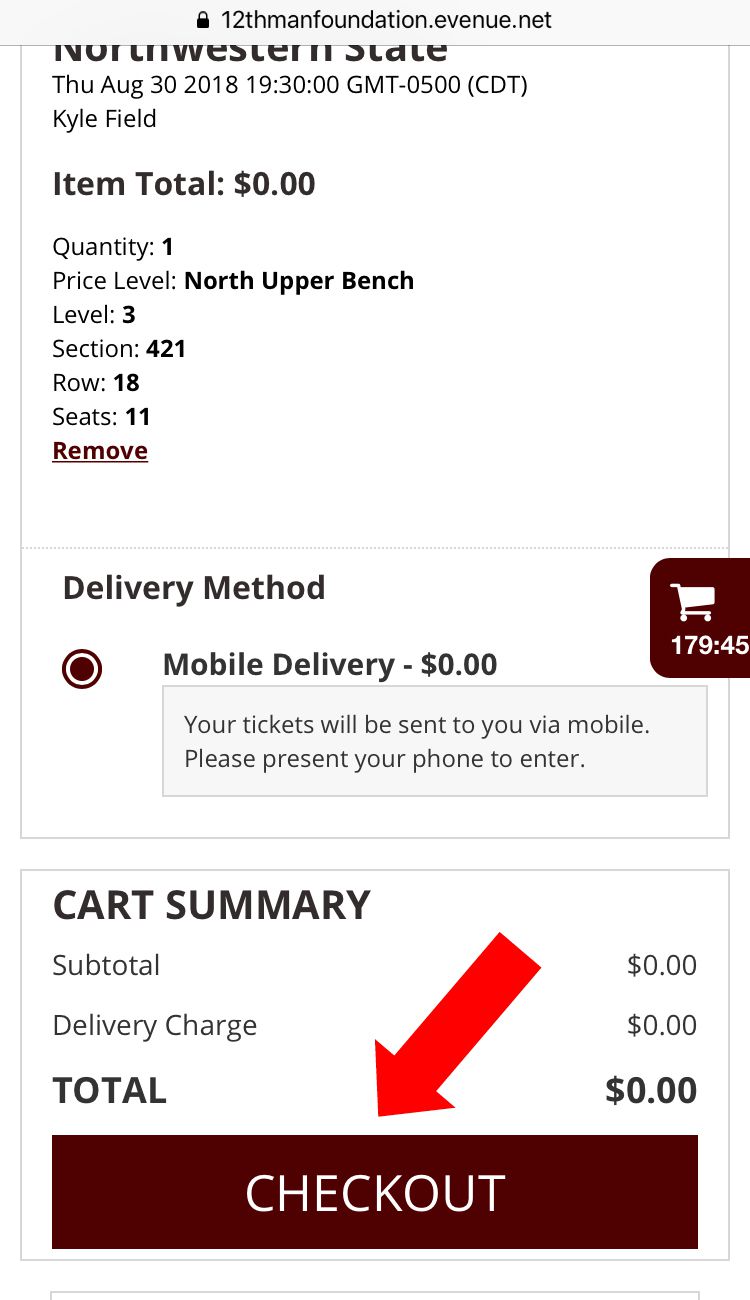750x1300 pixels.
Task: Click the Item Total: $0.00 heading
Action: (184, 184)
